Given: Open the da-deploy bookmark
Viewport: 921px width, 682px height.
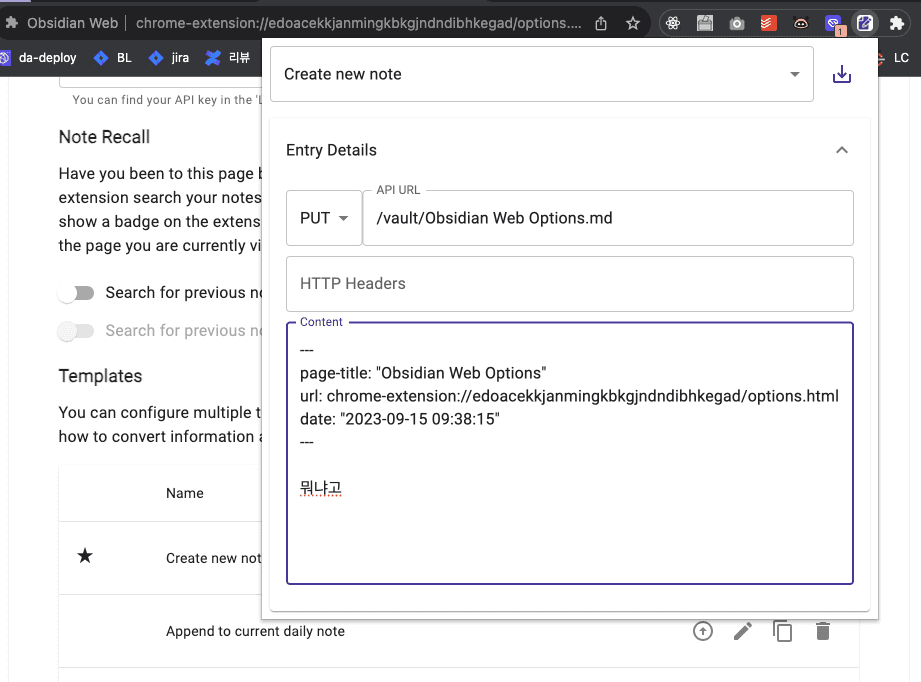Looking at the screenshot, I should click(x=39, y=58).
